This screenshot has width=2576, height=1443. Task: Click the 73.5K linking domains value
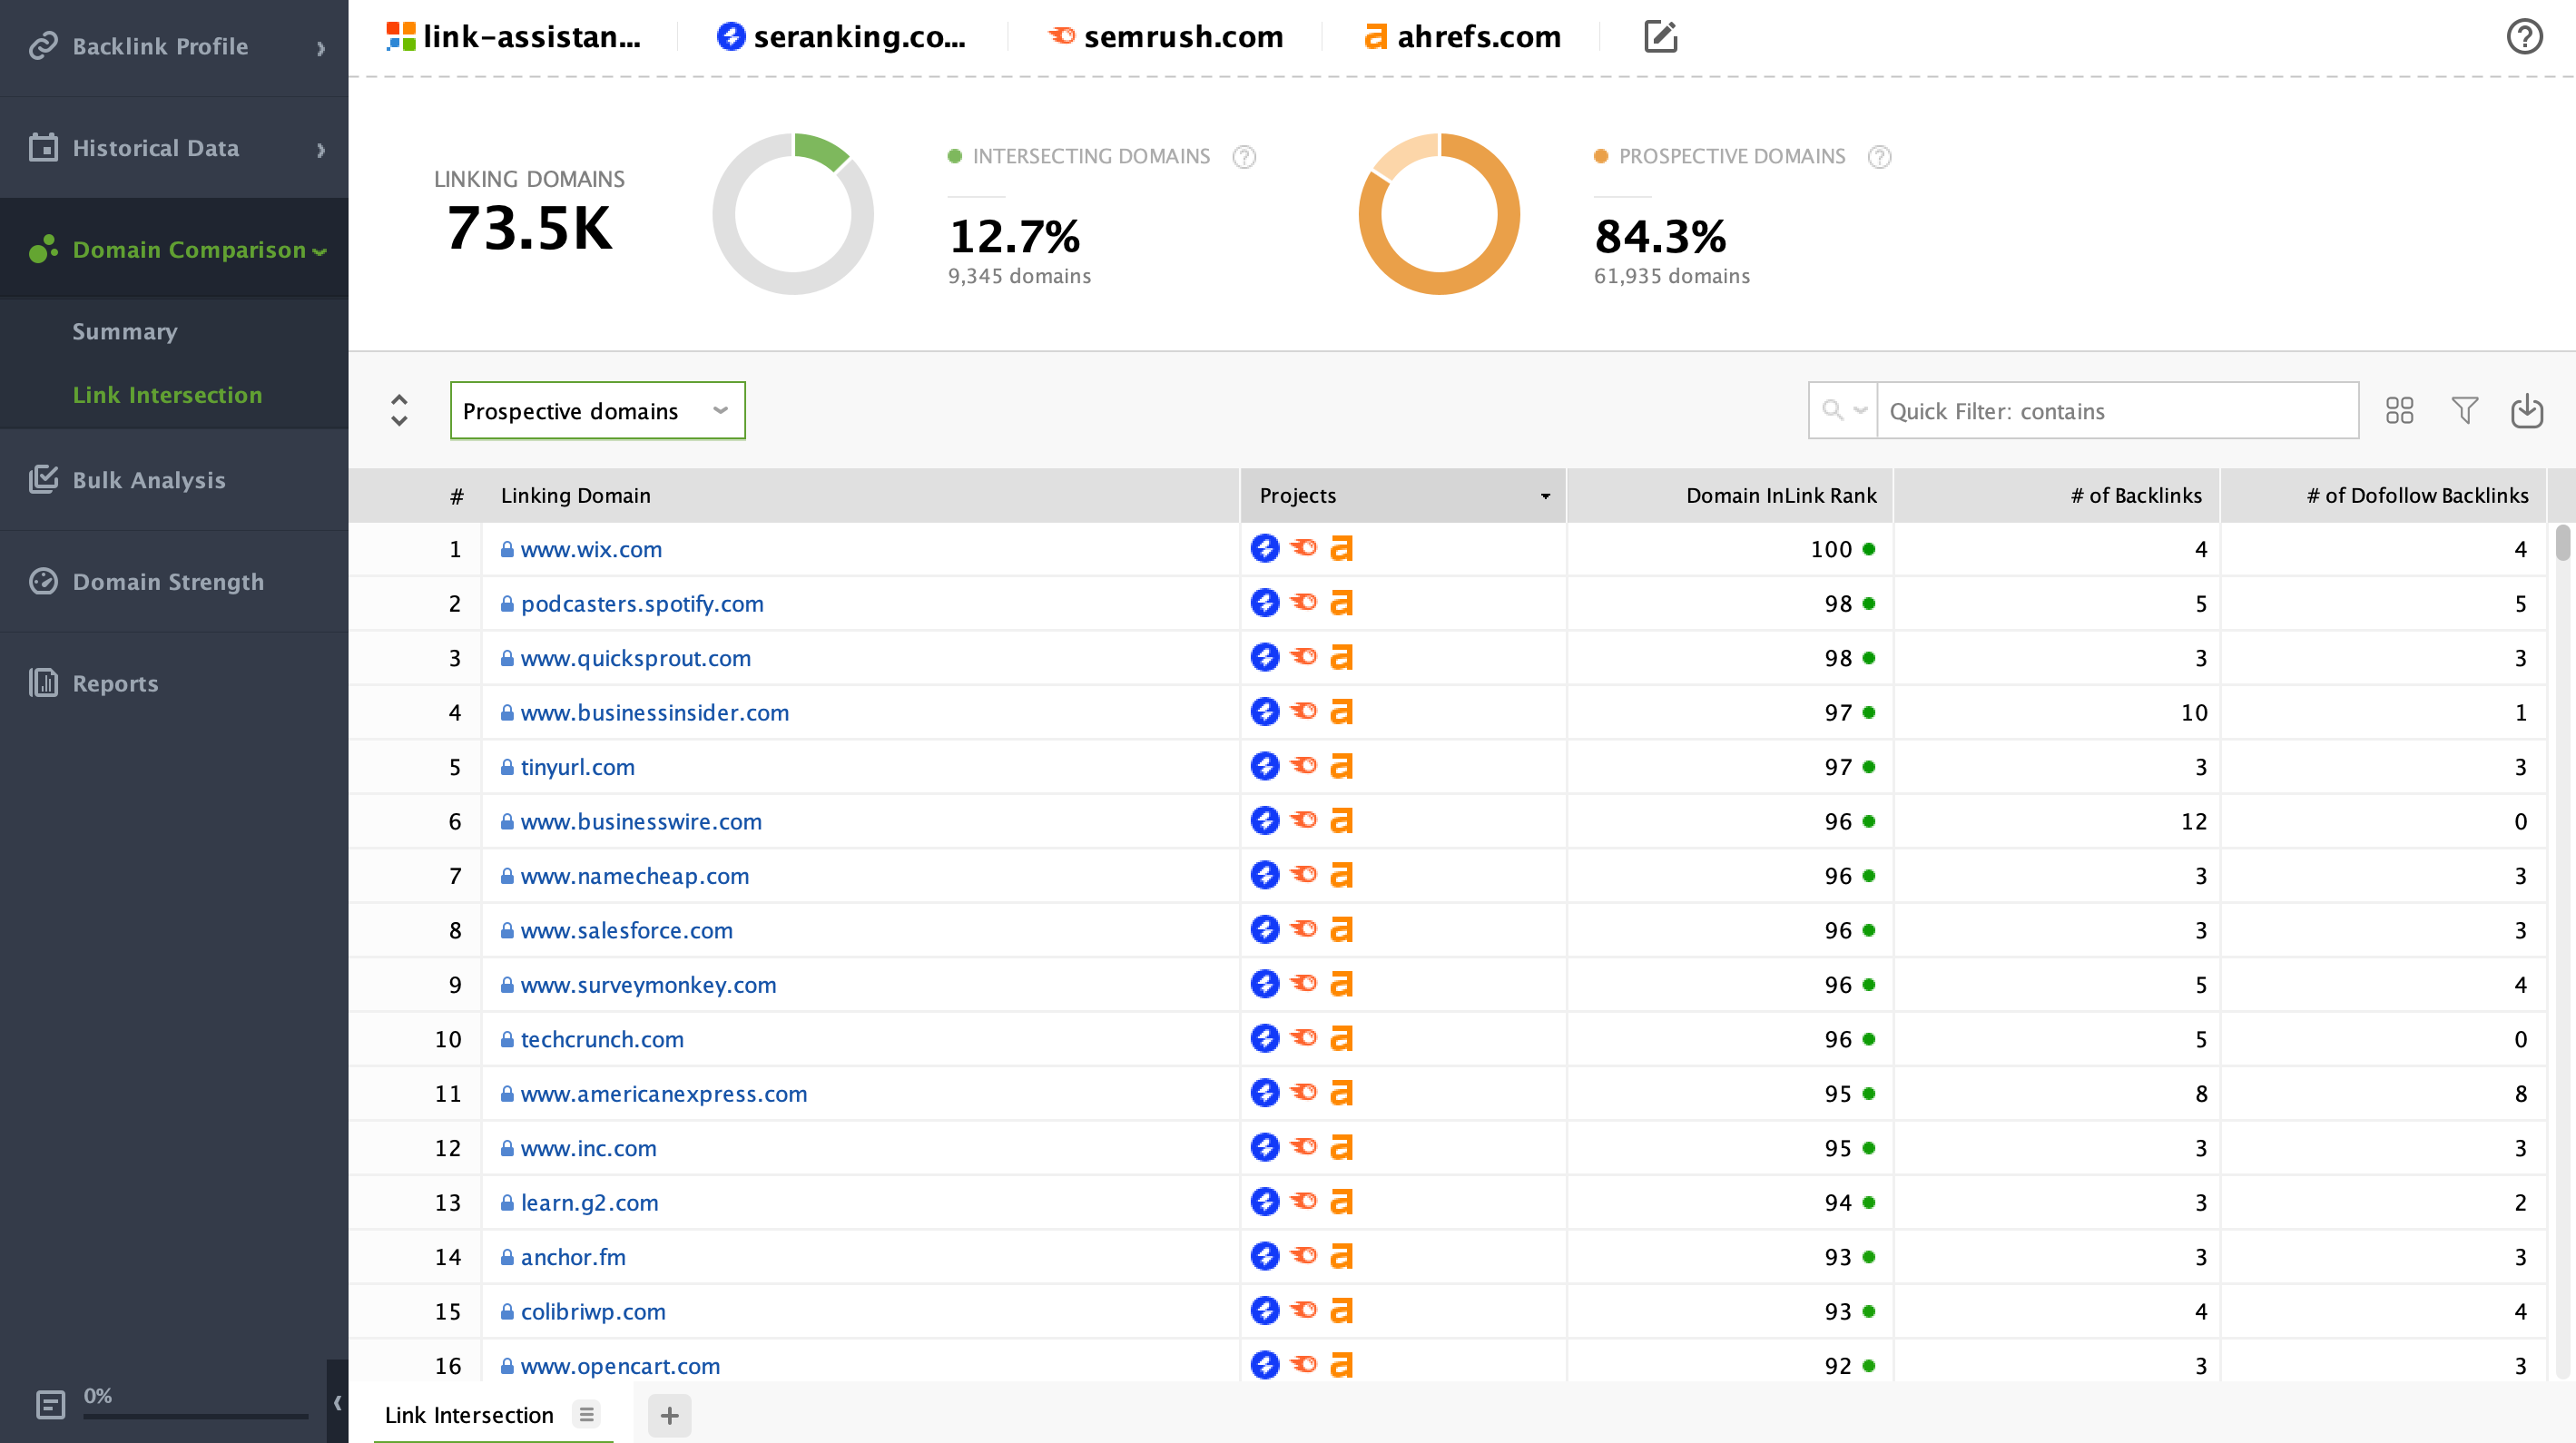click(x=529, y=228)
